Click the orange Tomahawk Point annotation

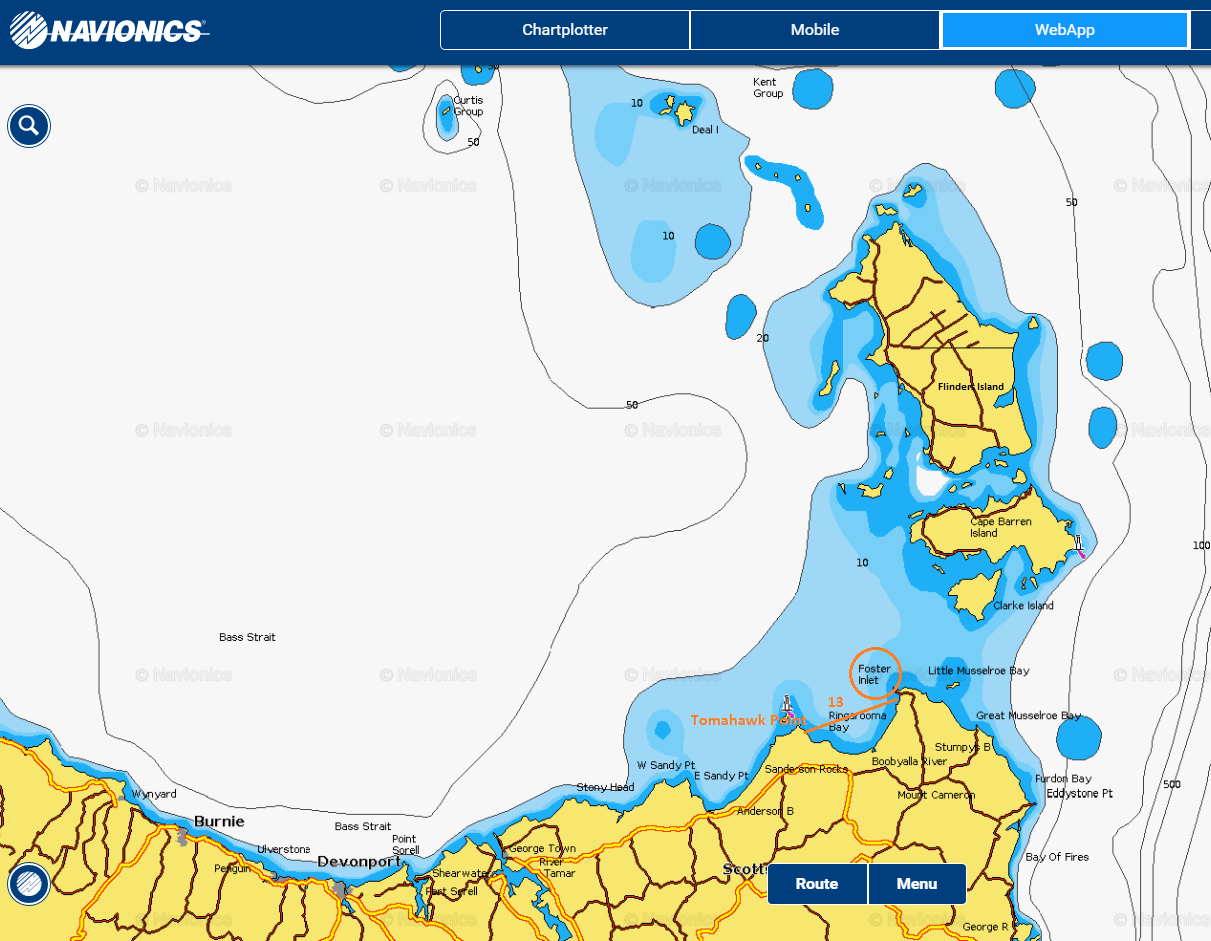click(747, 720)
